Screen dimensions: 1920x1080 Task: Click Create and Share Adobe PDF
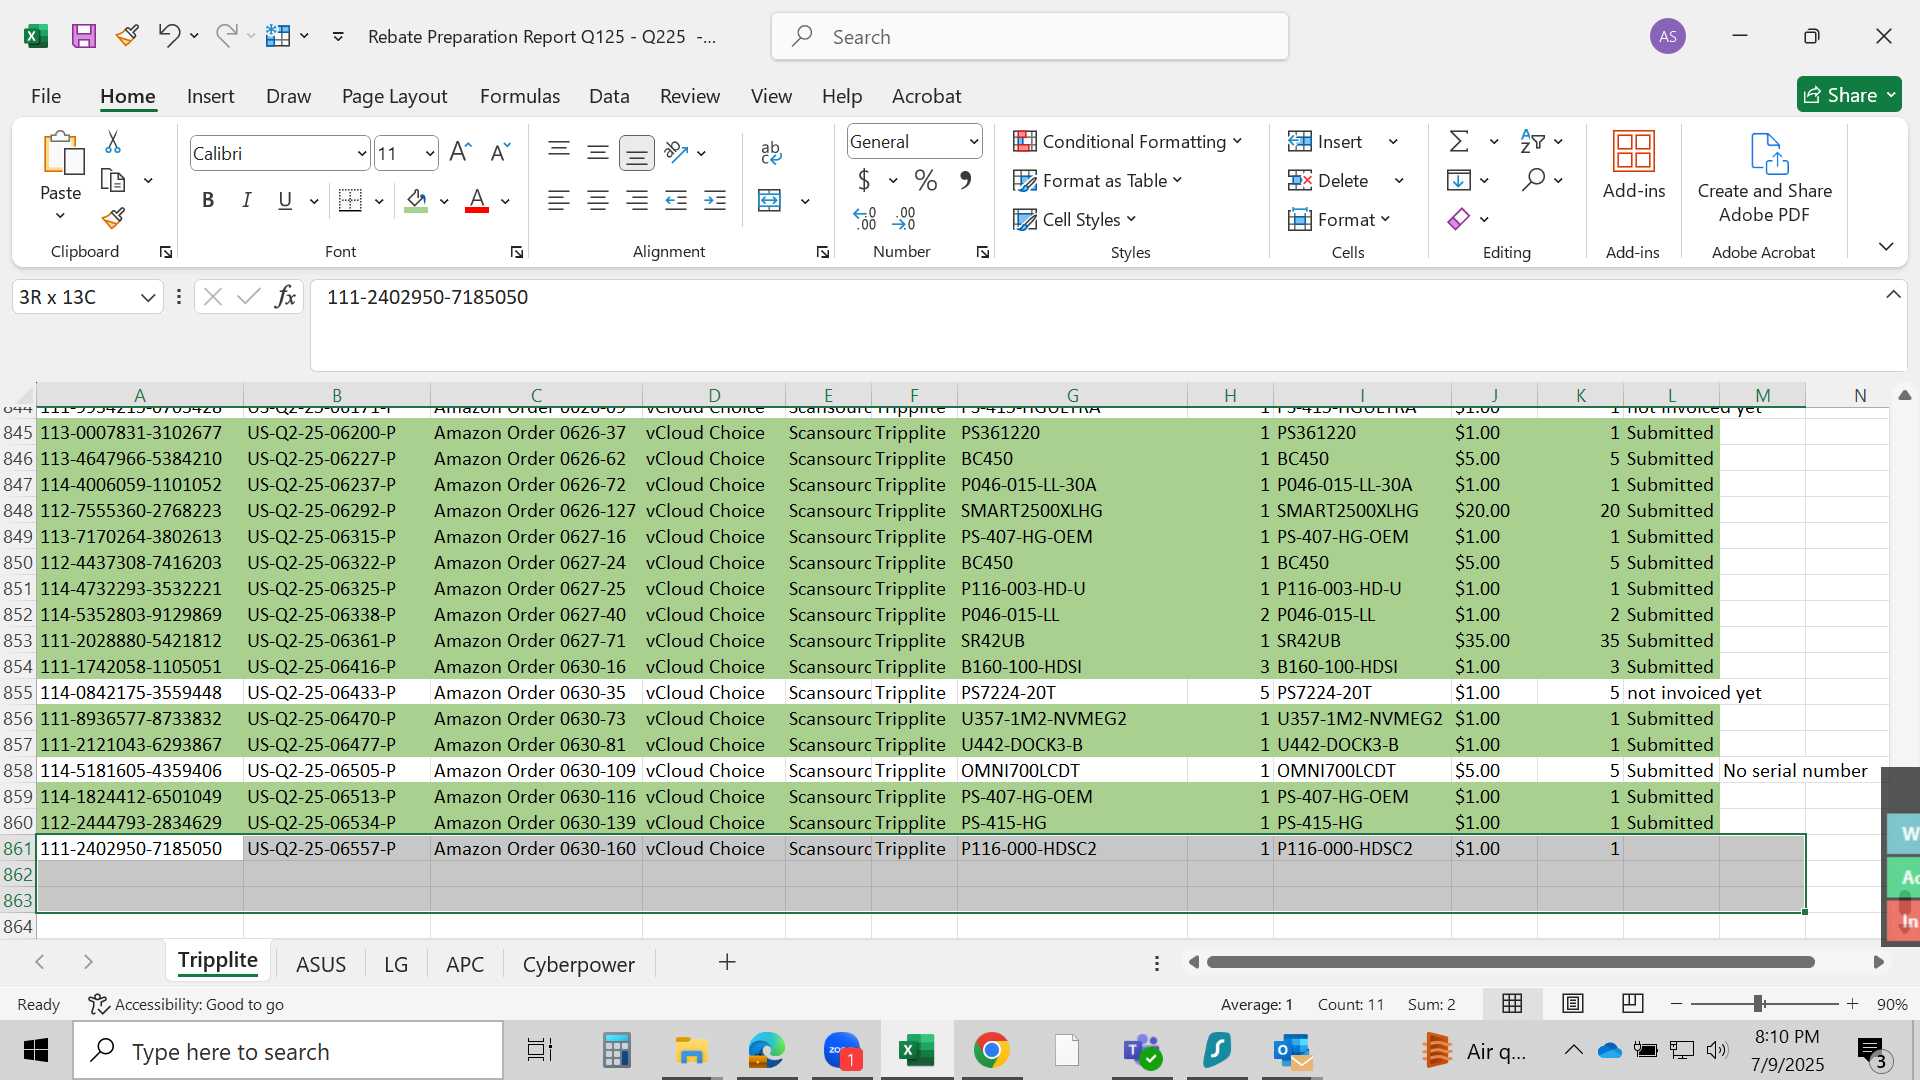[1765, 178]
